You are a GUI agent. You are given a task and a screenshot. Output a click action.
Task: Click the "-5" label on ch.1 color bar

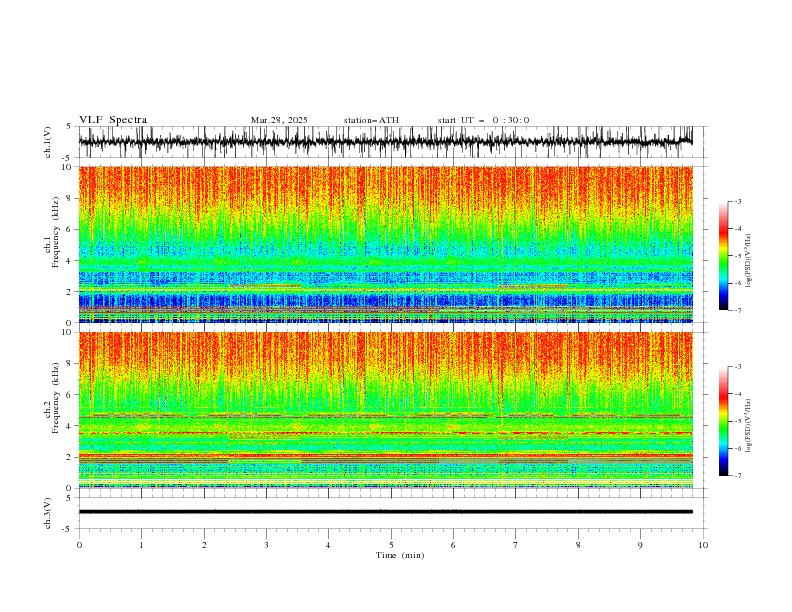point(738,256)
